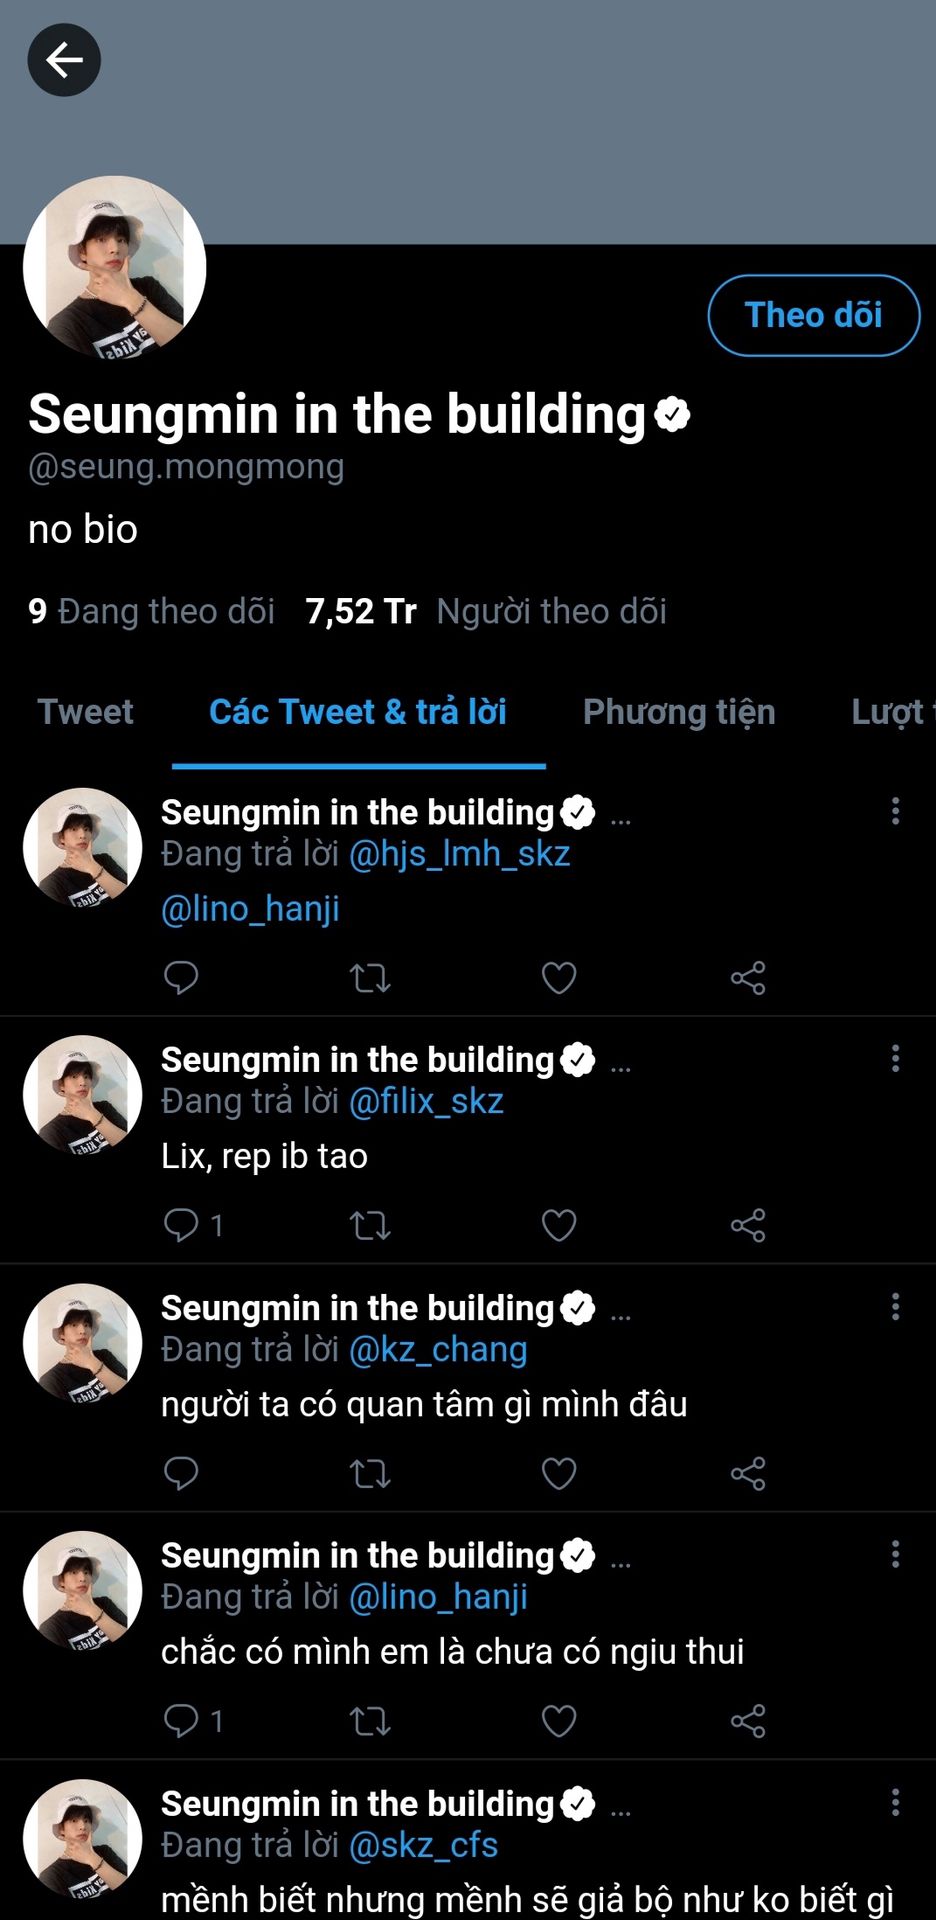This screenshot has height=1920, width=936.
Task: Reply to the 'chắc có mình em' tweet
Action: click(181, 1721)
